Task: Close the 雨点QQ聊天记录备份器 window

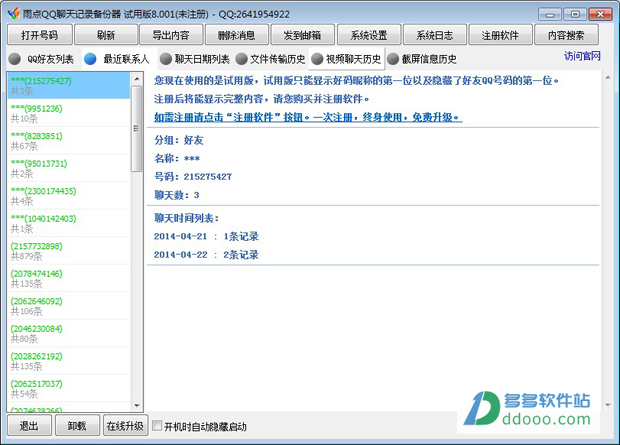Action: coord(600,15)
